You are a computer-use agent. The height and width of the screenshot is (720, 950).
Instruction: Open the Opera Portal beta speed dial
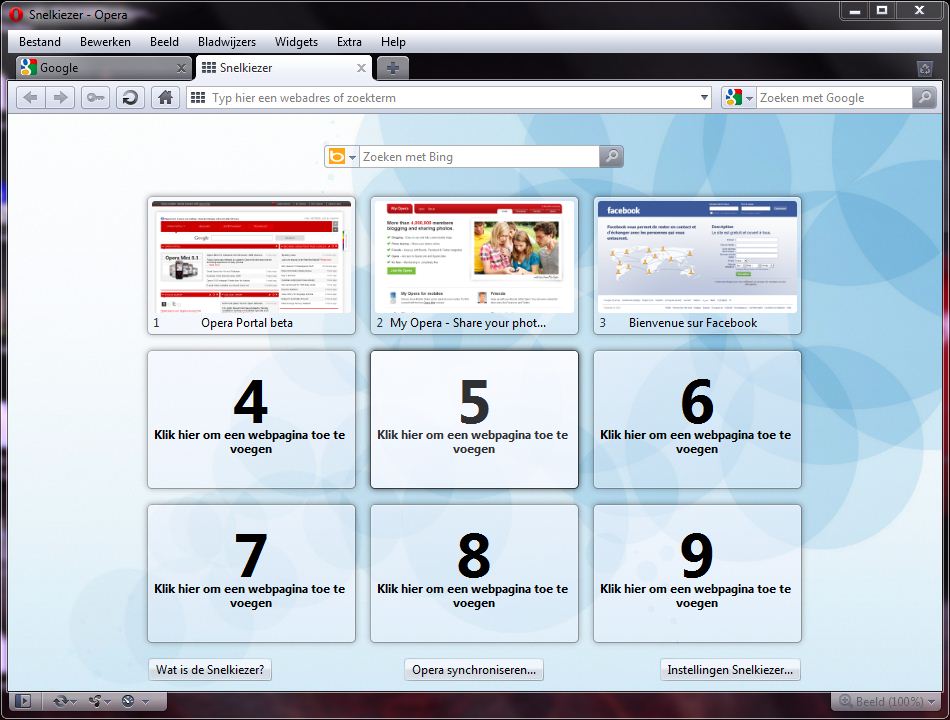(x=251, y=265)
